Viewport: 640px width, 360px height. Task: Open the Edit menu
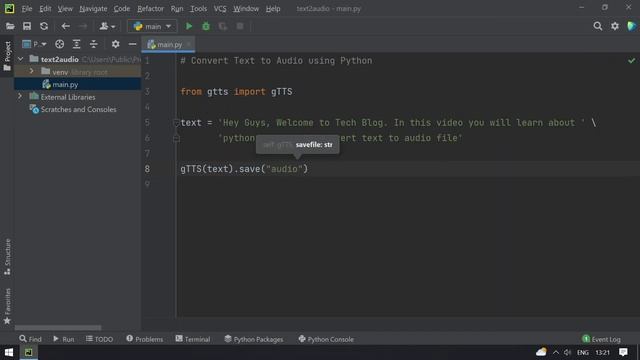45,9
